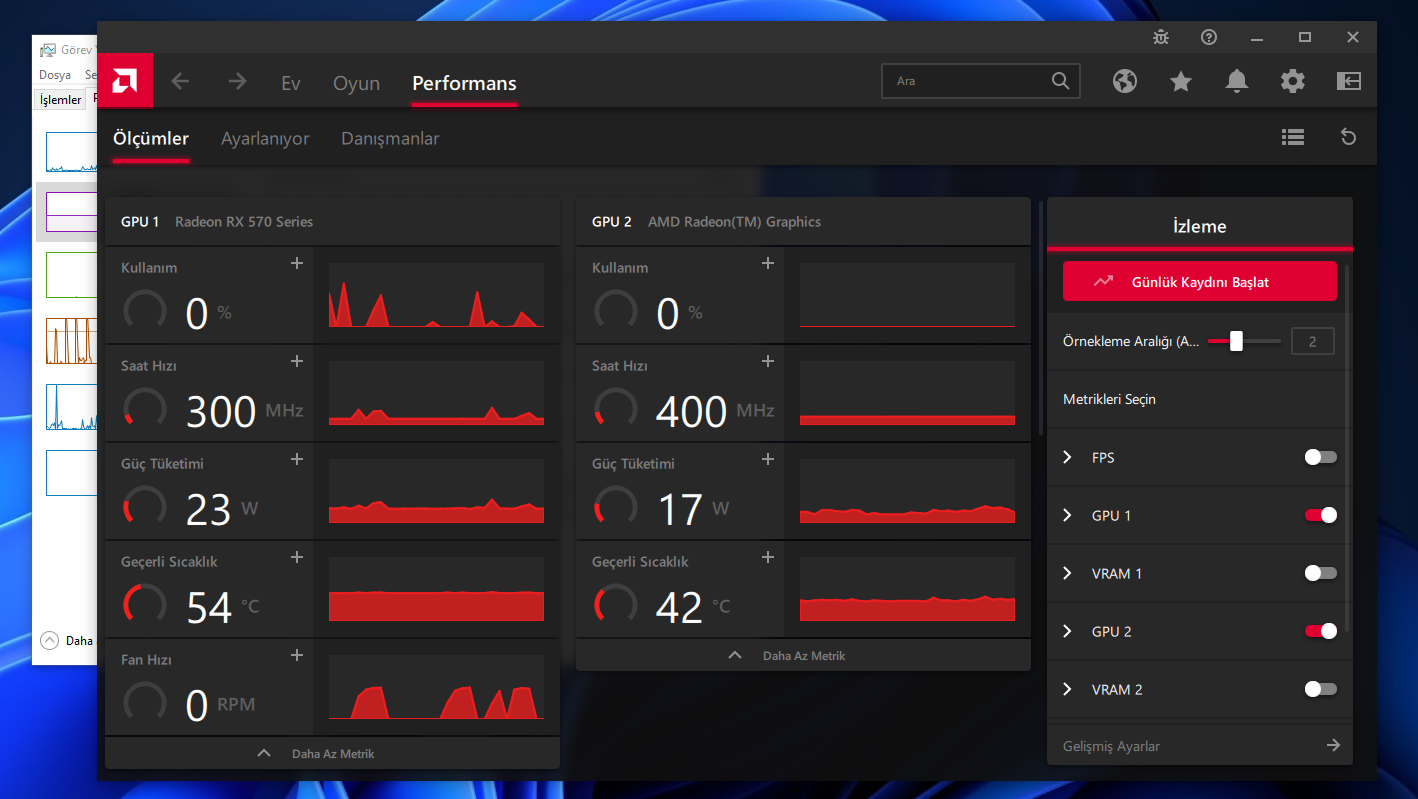Select the Performans tab
The height and width of the screenshot is (799, 1418).
(465, 83)
